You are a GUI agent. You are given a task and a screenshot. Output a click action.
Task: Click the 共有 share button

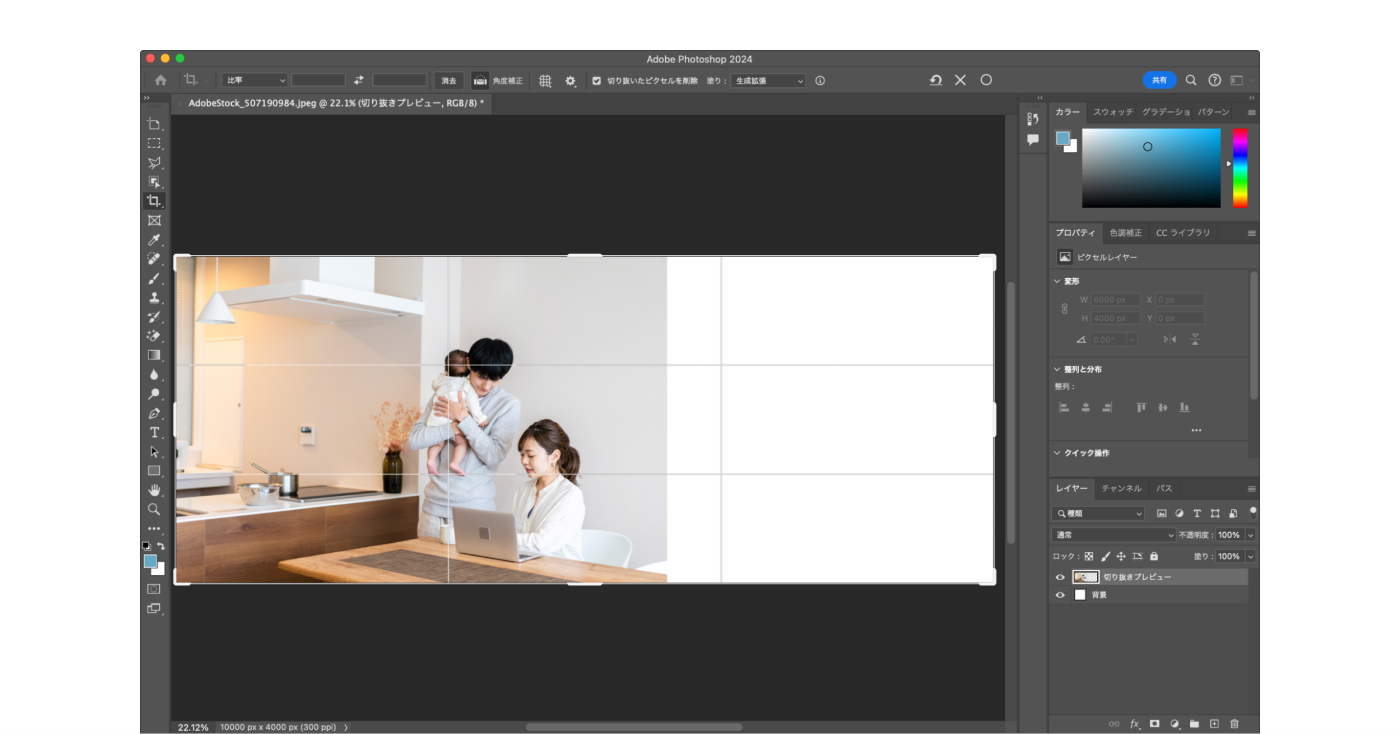1159,80
